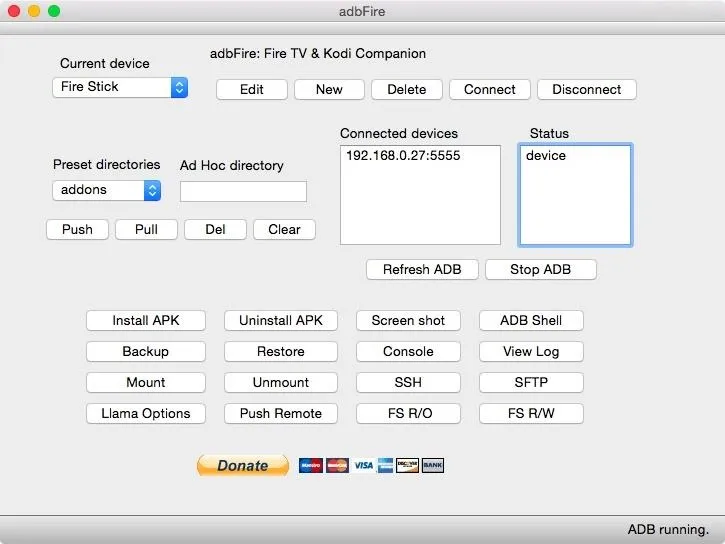This screenshot has width=725, height=544.
Task: Push files to the device
Action: click(x=77, y=229)
